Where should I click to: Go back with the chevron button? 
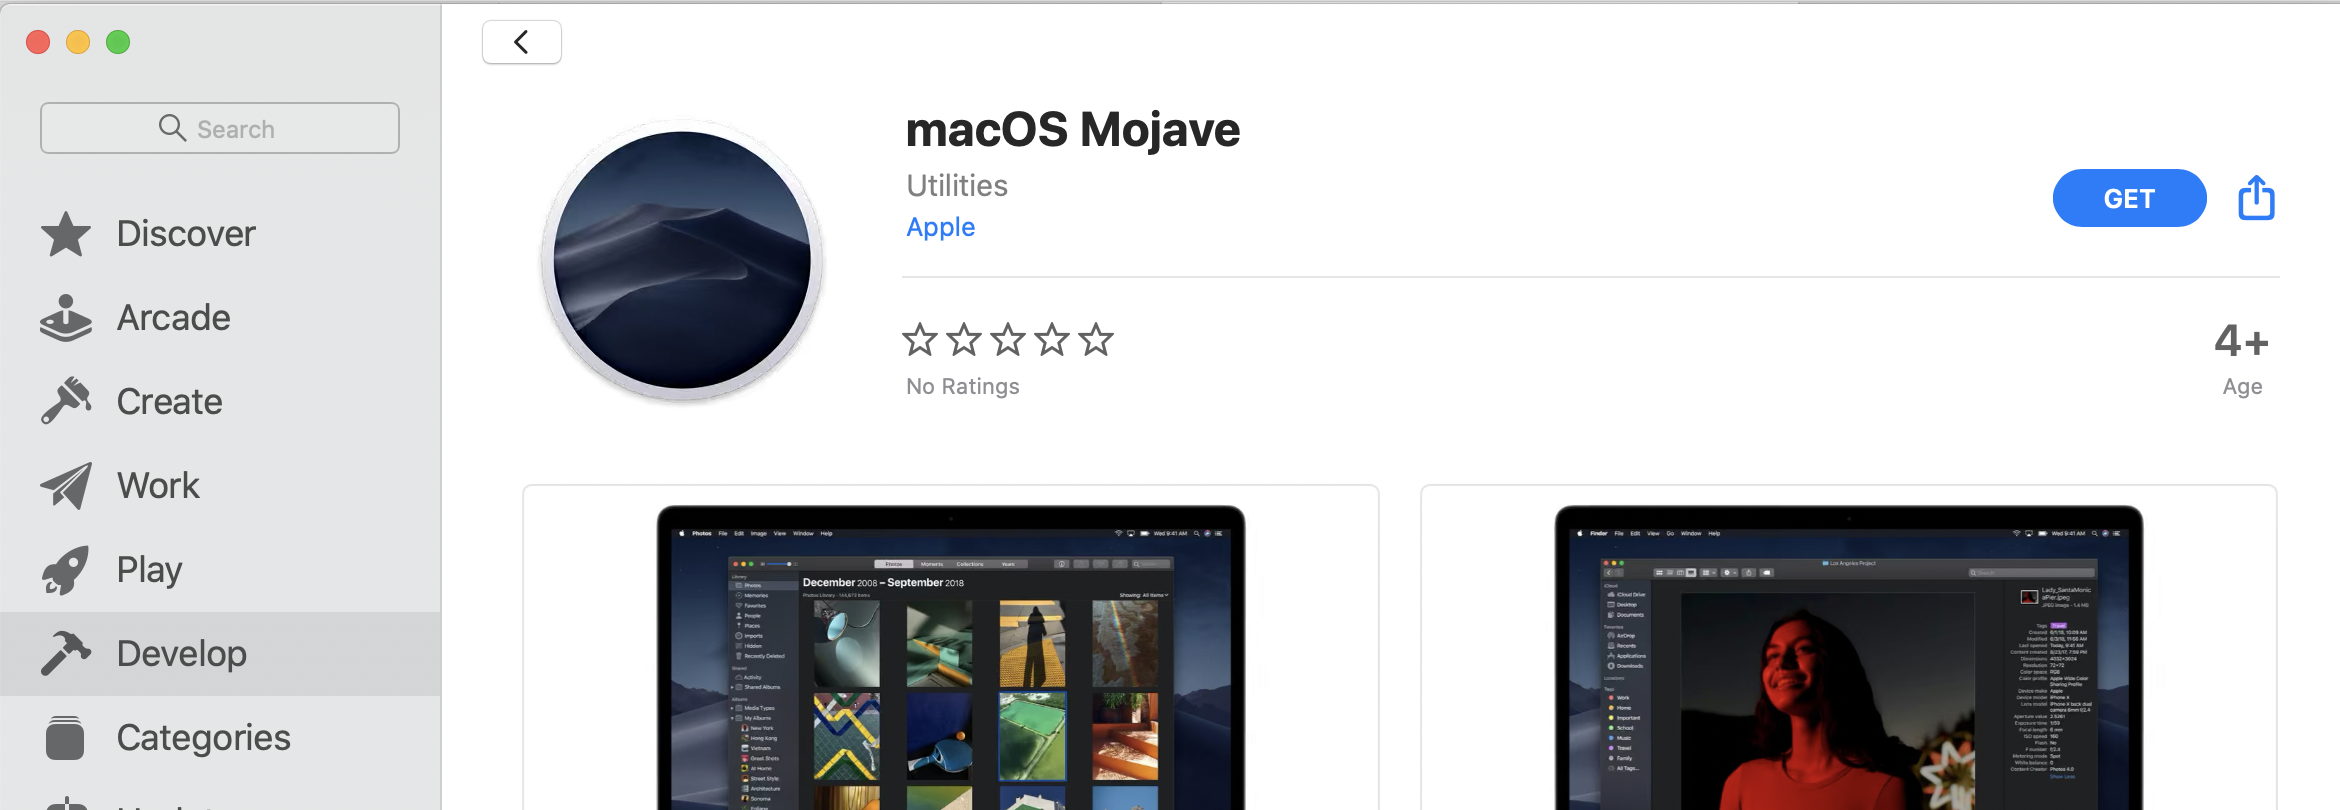point(522,42)
